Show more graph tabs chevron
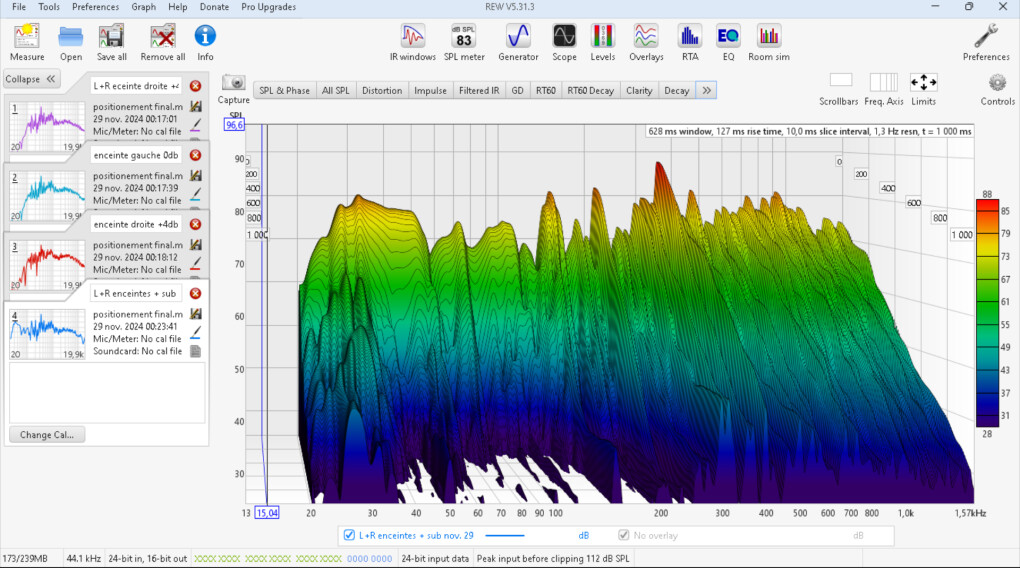1020x568 pixels. (706, 90)
